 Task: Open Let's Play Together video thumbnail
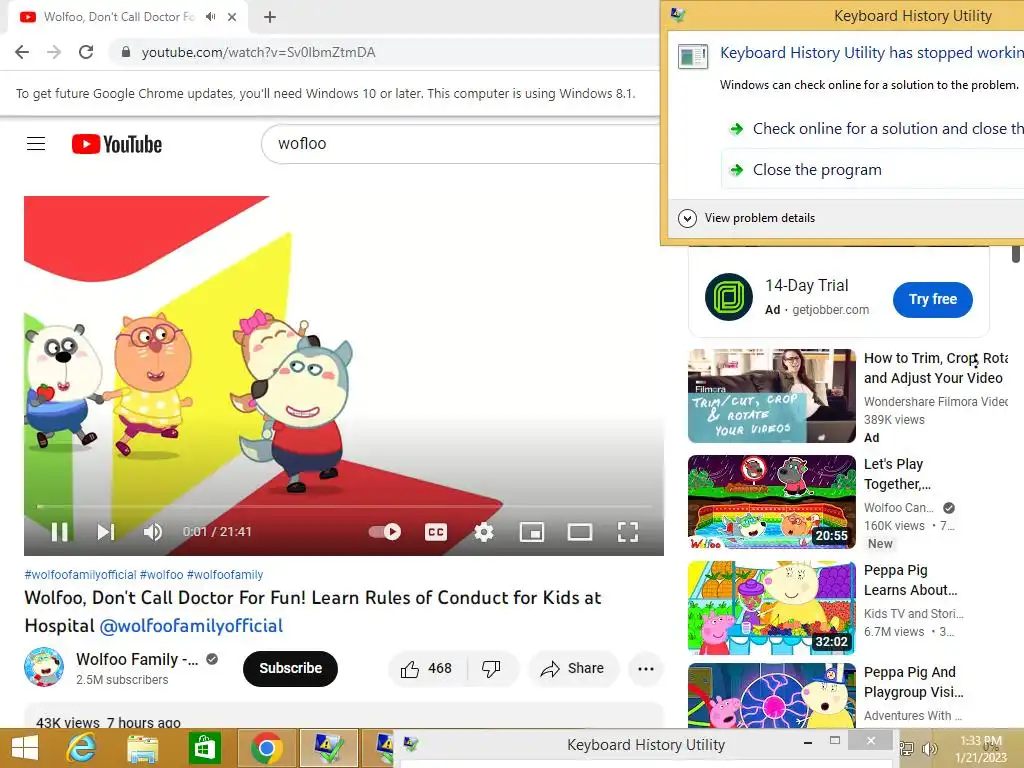click(772, 502)
